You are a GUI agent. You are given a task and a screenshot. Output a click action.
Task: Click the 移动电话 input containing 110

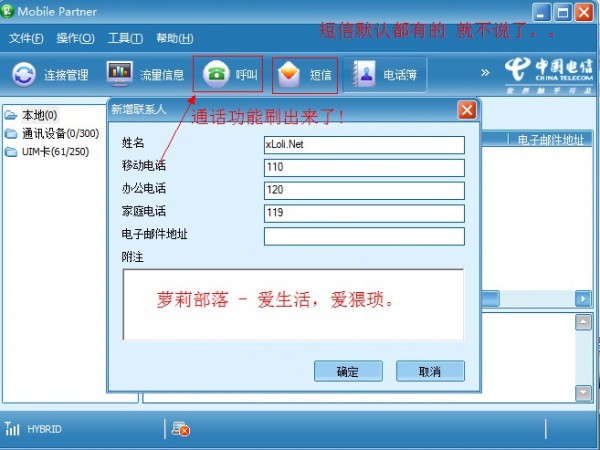click(364, 168)
